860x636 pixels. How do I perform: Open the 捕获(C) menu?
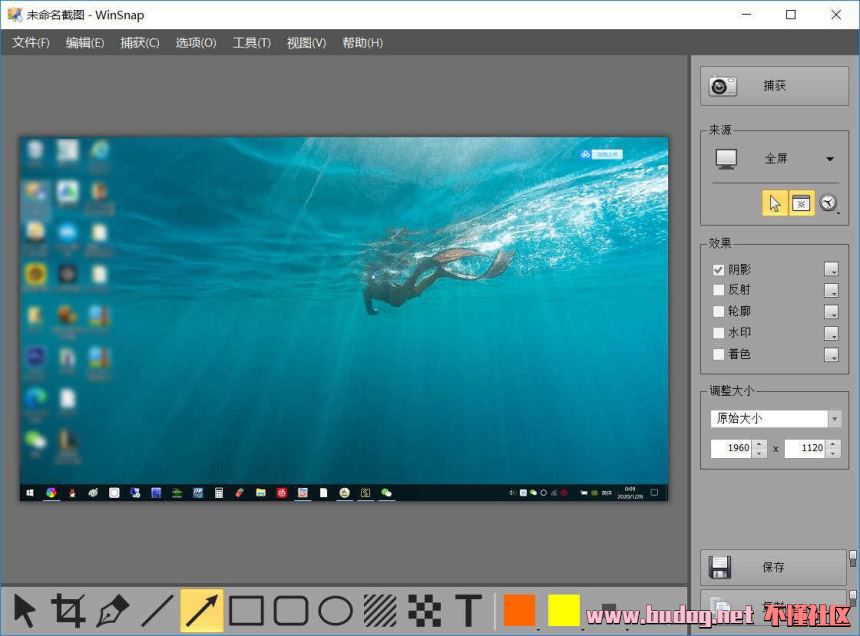tap(140, 43)
